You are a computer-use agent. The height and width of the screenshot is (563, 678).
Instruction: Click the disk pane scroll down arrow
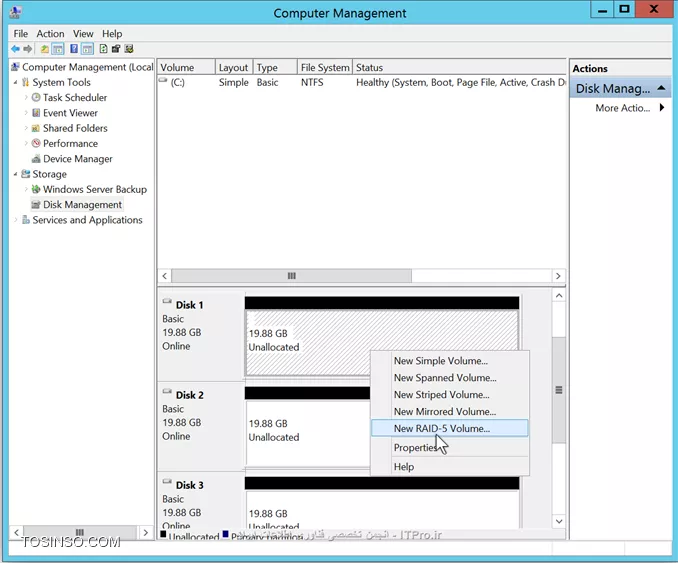click(x=559, y=521)
